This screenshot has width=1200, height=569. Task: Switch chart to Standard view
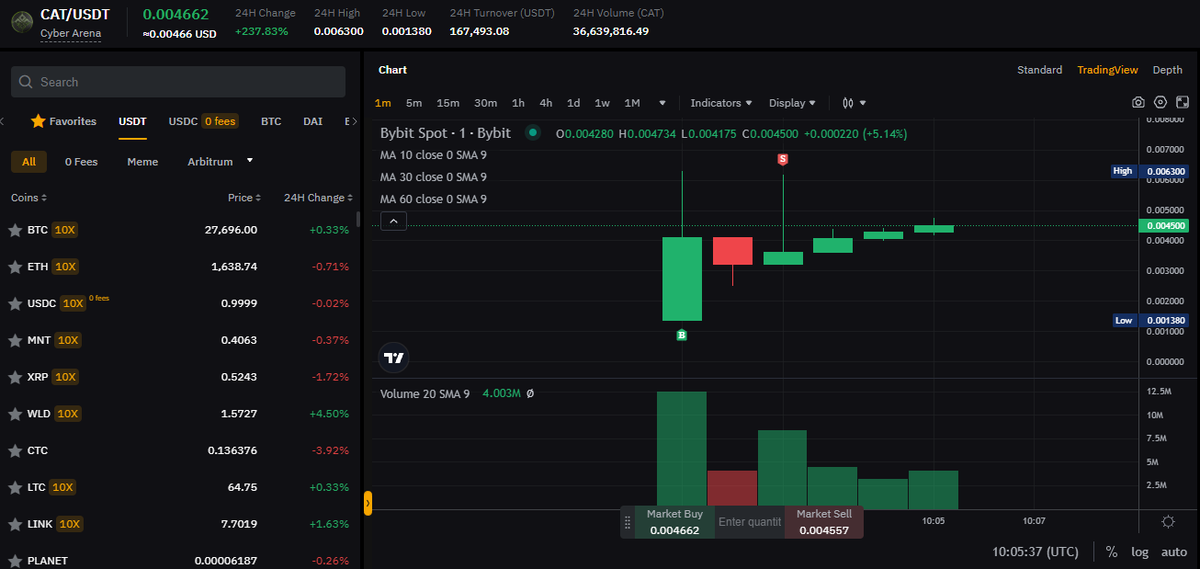coord(1039,70)
